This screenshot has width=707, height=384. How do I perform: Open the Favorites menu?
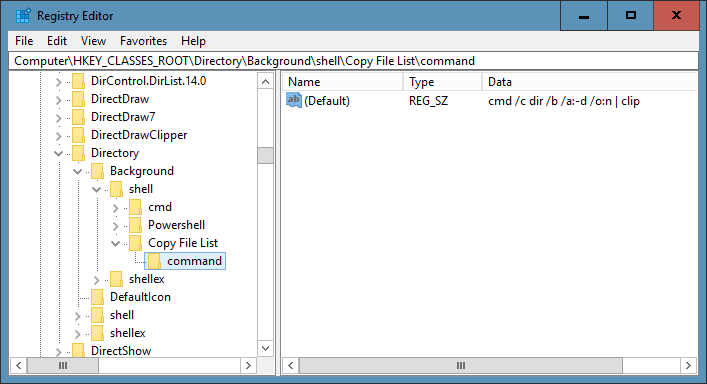pyautogui.click(x=143, y=41)
